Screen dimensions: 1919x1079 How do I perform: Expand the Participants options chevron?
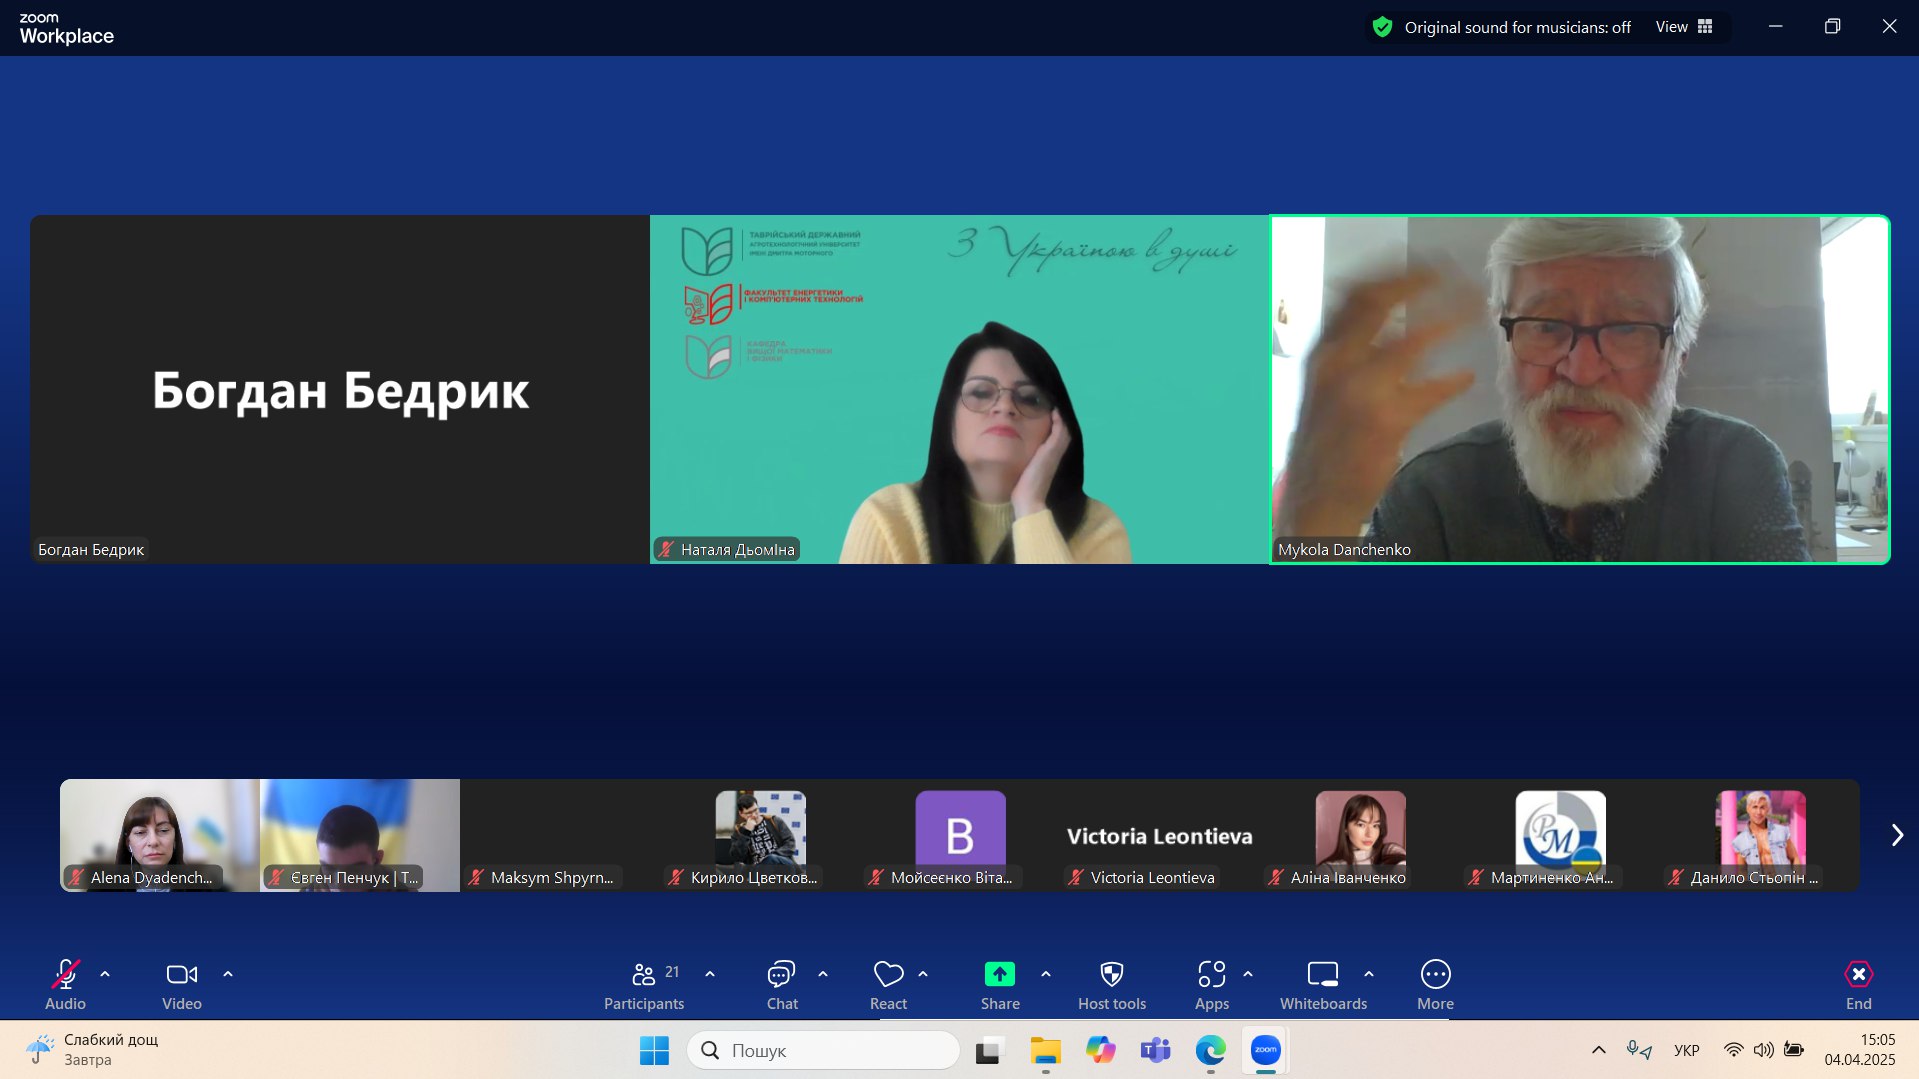point(710,974)
